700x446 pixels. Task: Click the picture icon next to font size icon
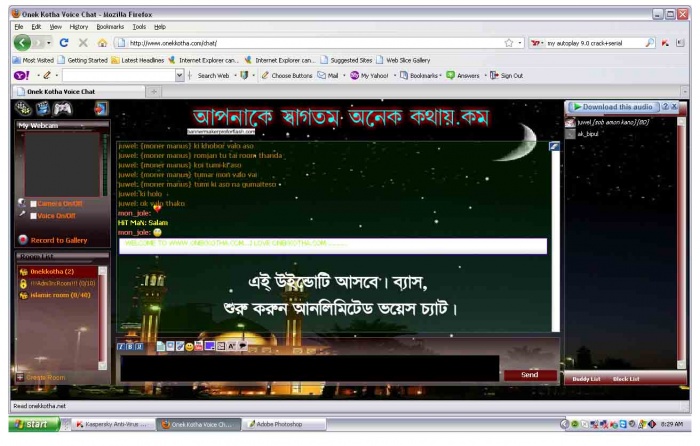tap(221, 346)
